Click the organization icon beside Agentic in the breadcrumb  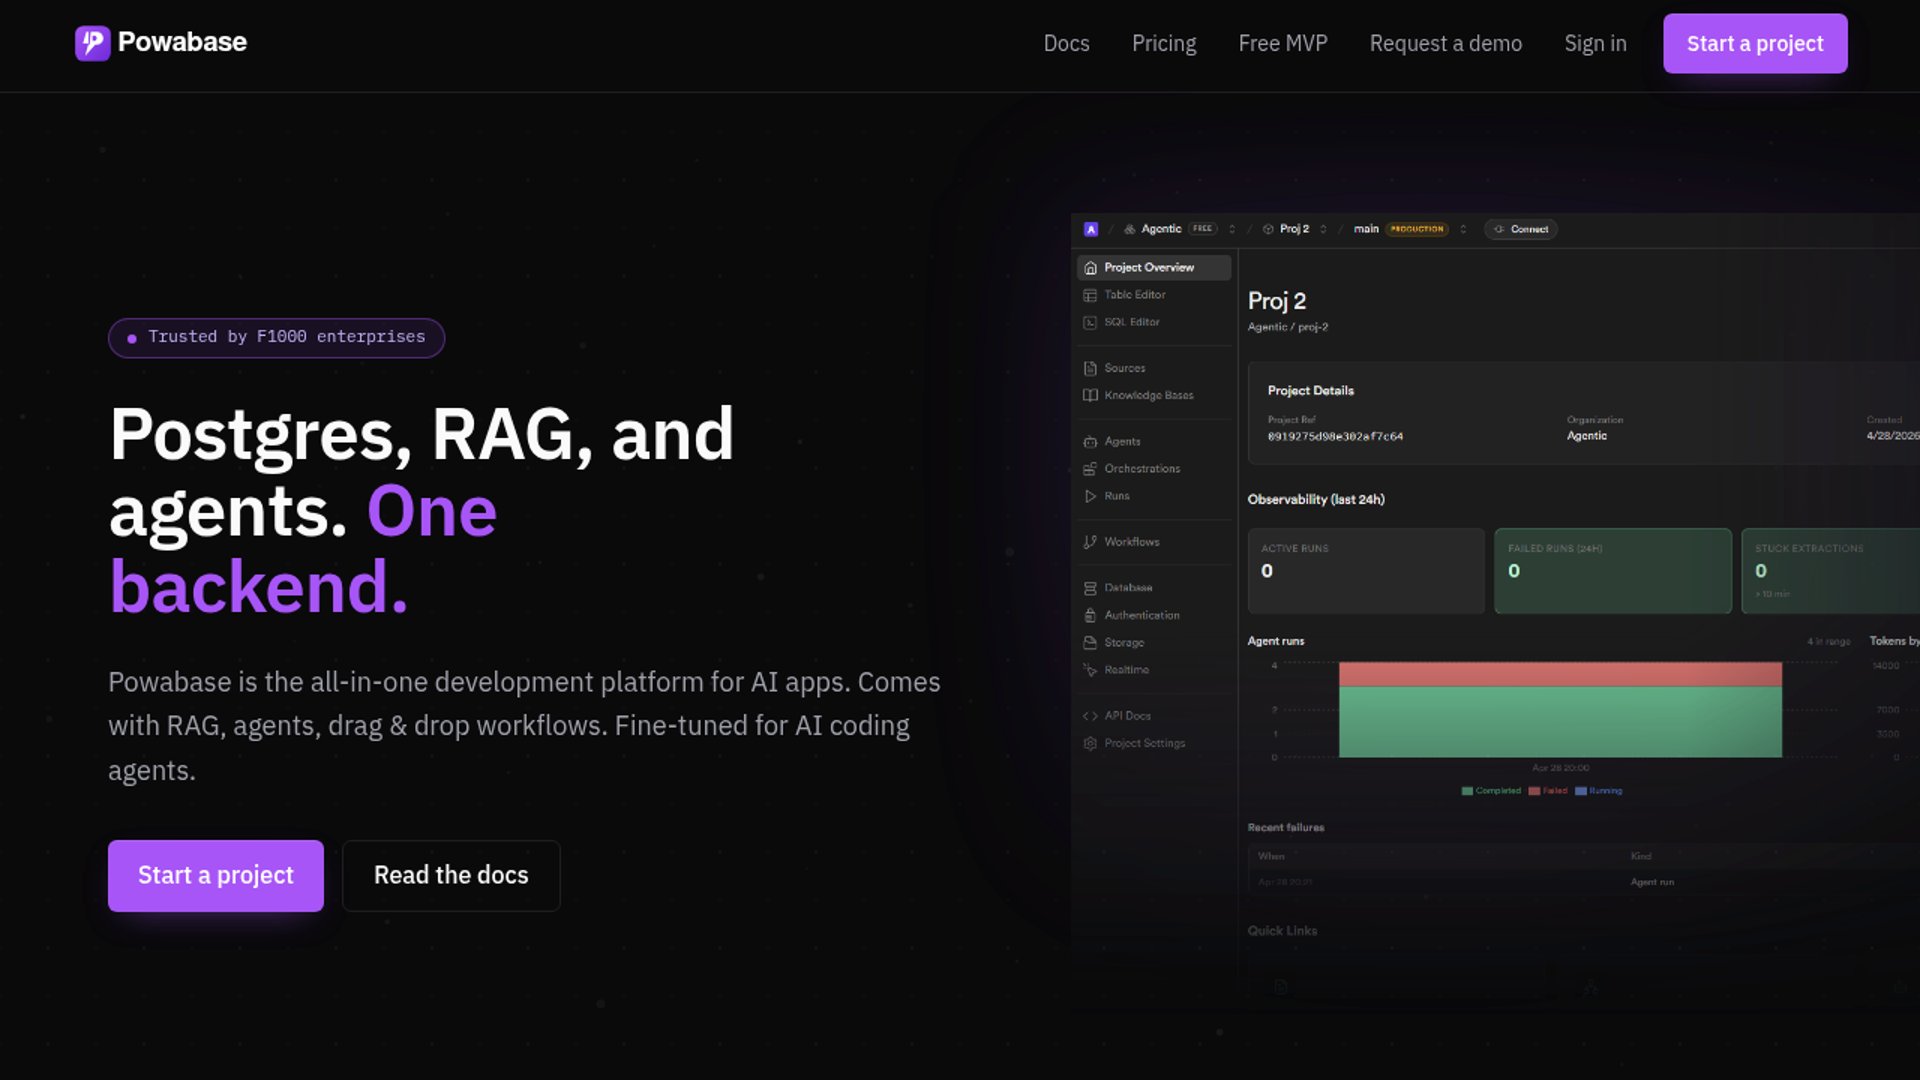point(1129,229)
